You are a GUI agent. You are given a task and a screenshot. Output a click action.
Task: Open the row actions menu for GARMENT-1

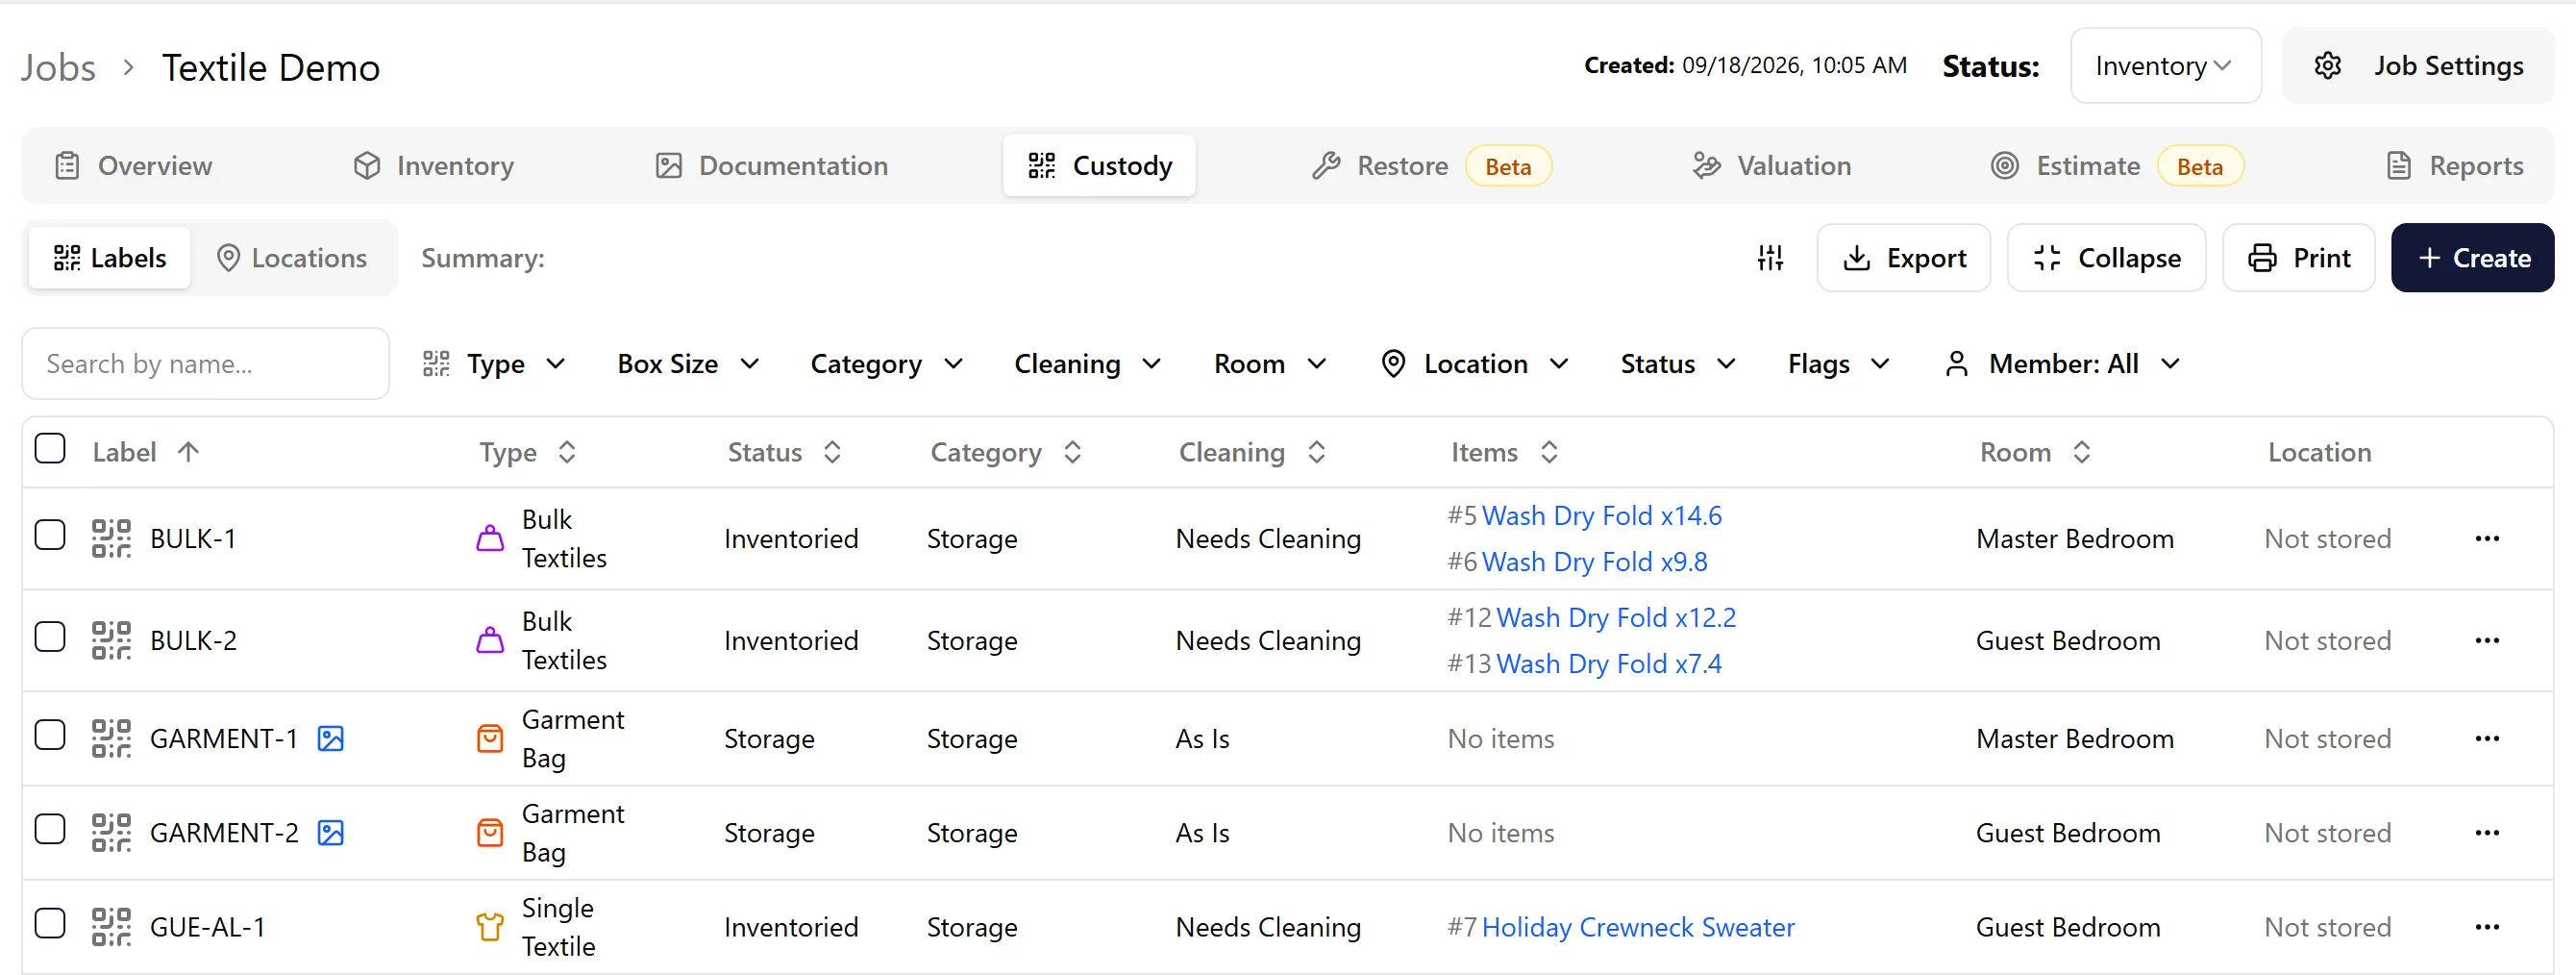pos(2487,739)
